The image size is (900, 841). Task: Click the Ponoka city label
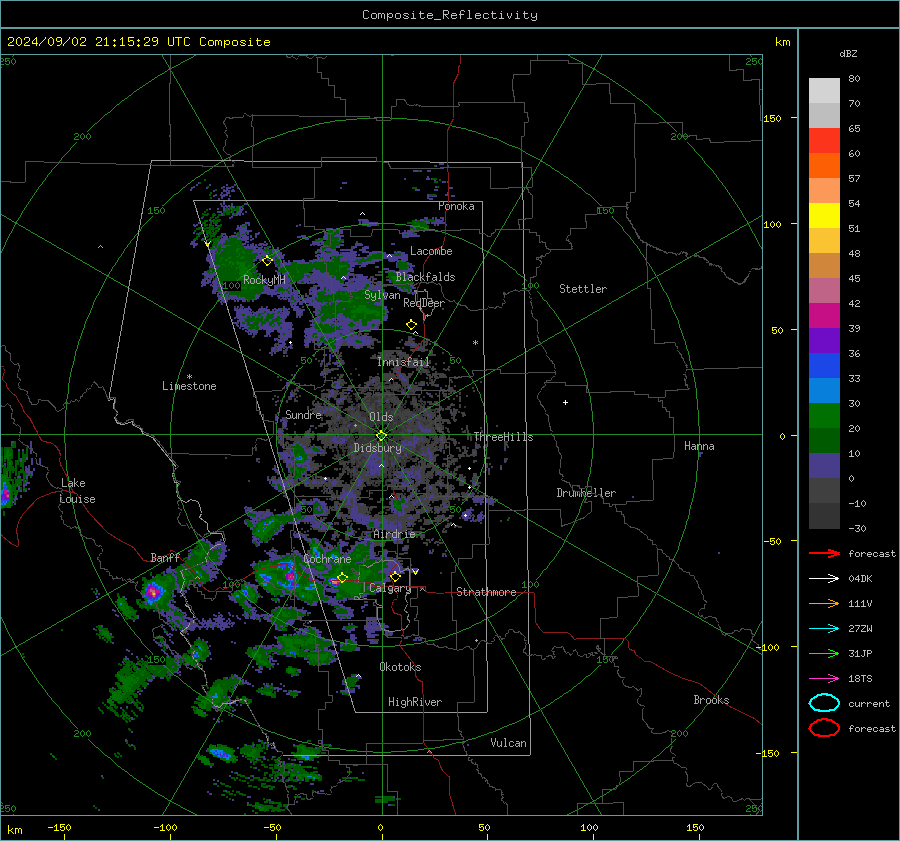point(456,206)
